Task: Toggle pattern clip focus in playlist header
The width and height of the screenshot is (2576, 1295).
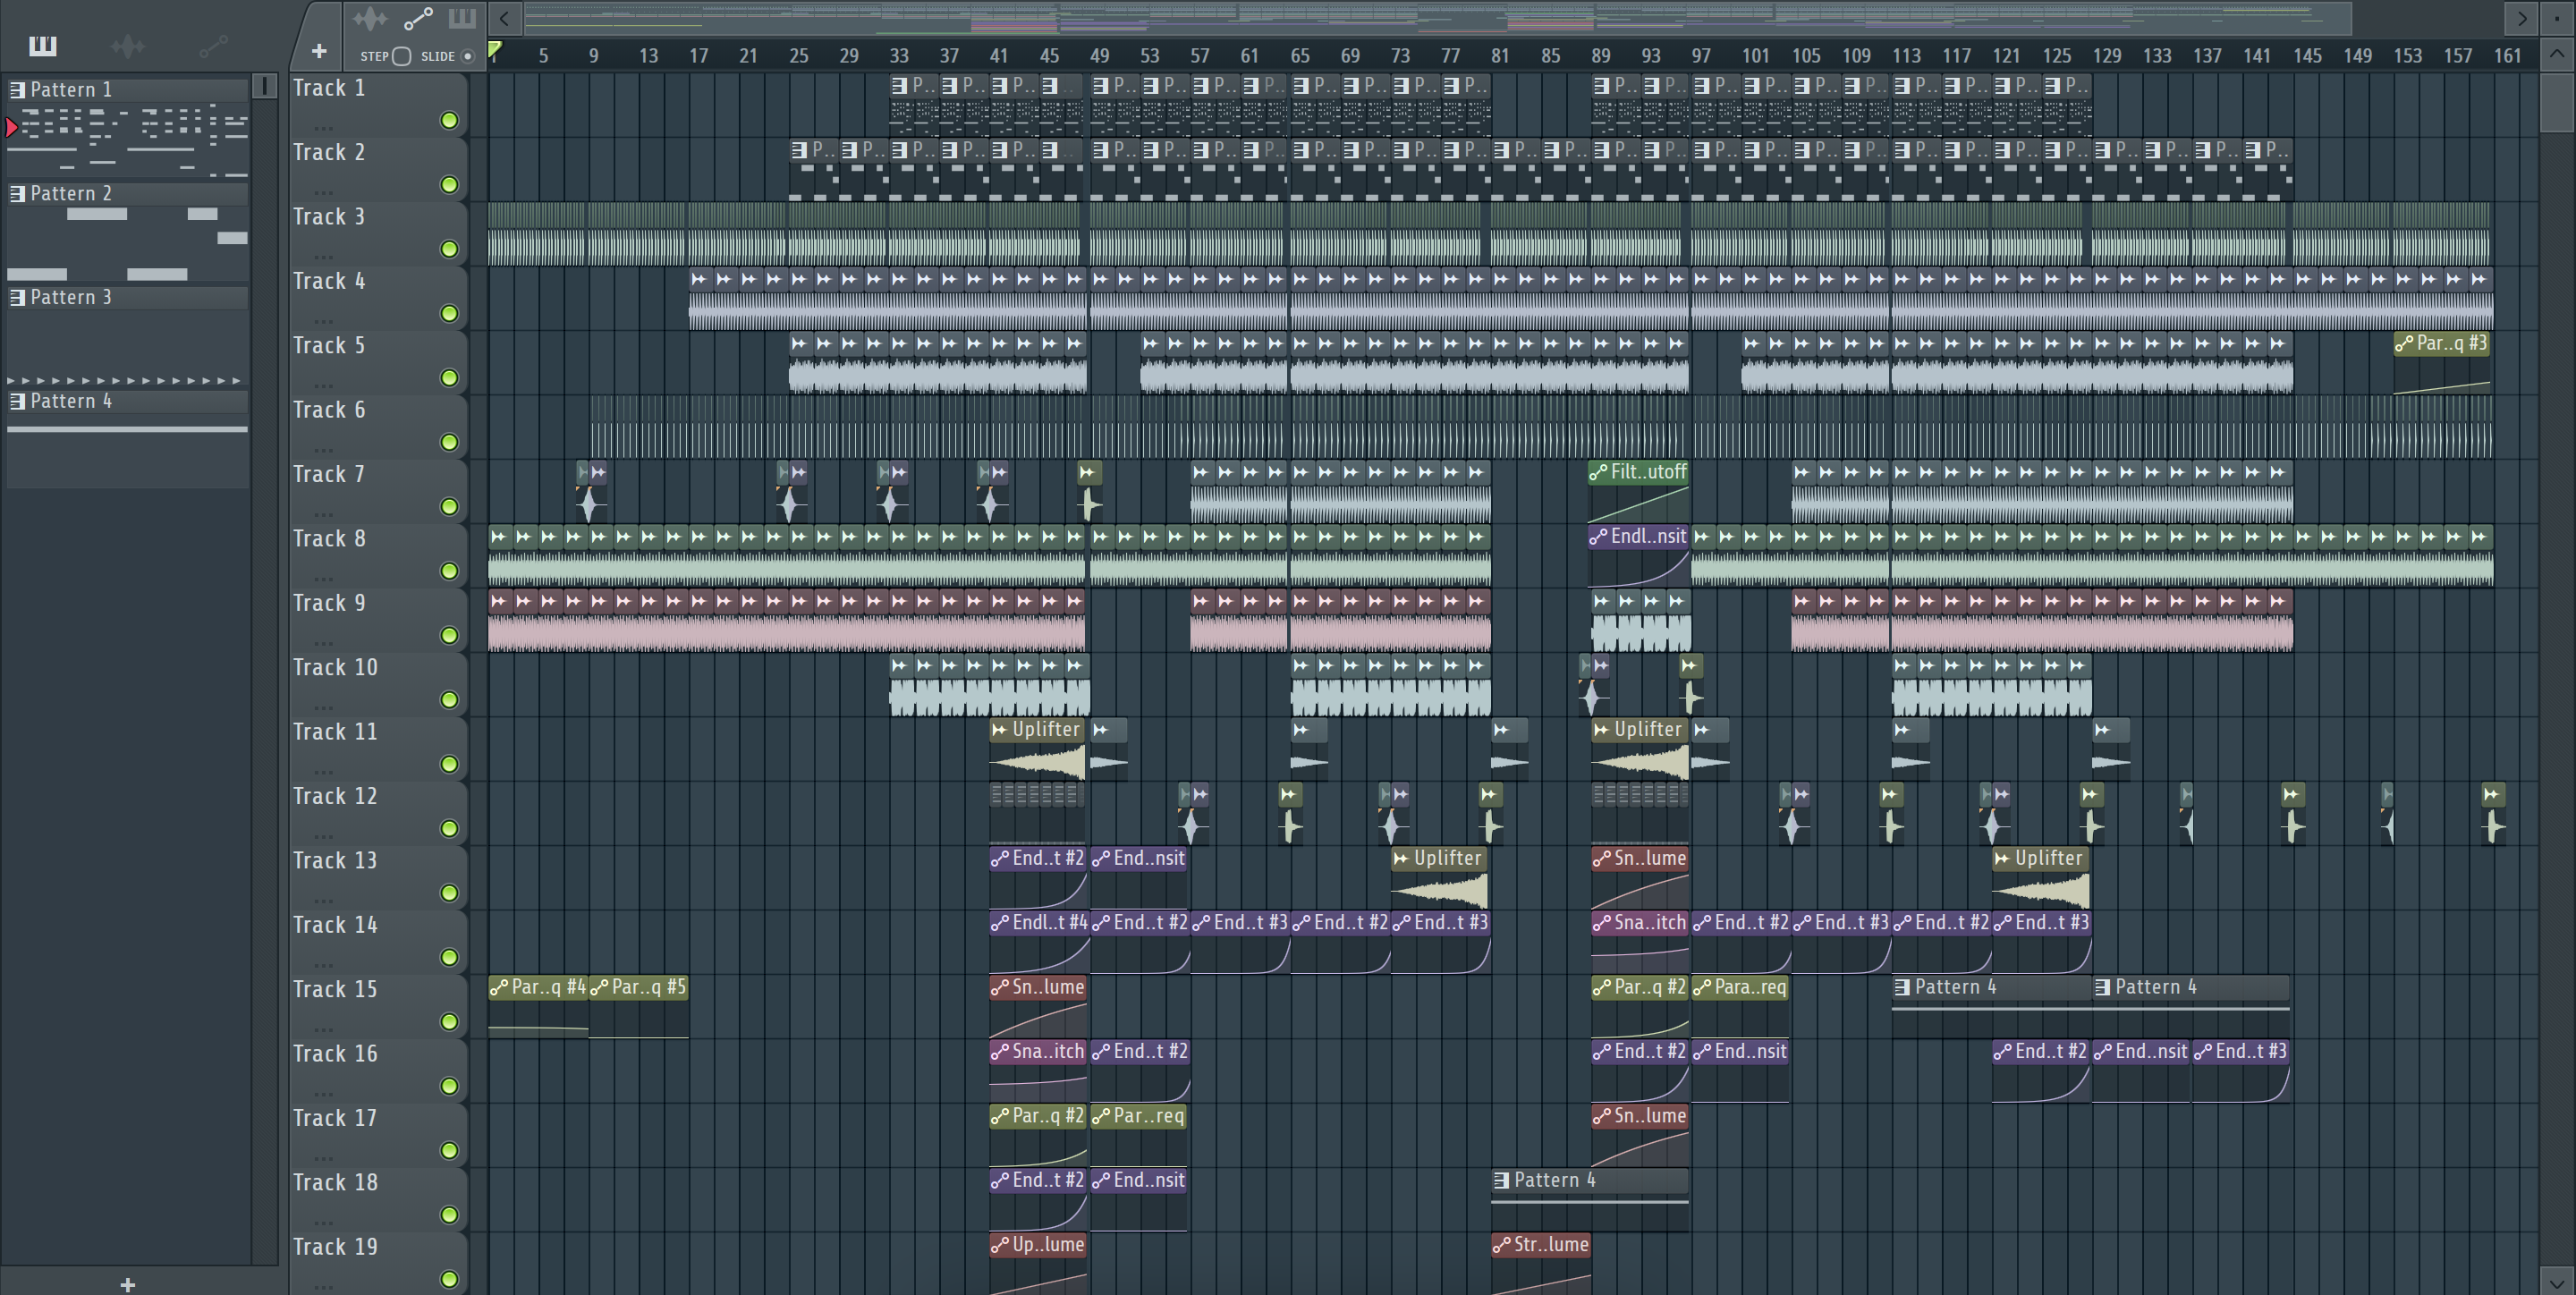Action: 462,18
